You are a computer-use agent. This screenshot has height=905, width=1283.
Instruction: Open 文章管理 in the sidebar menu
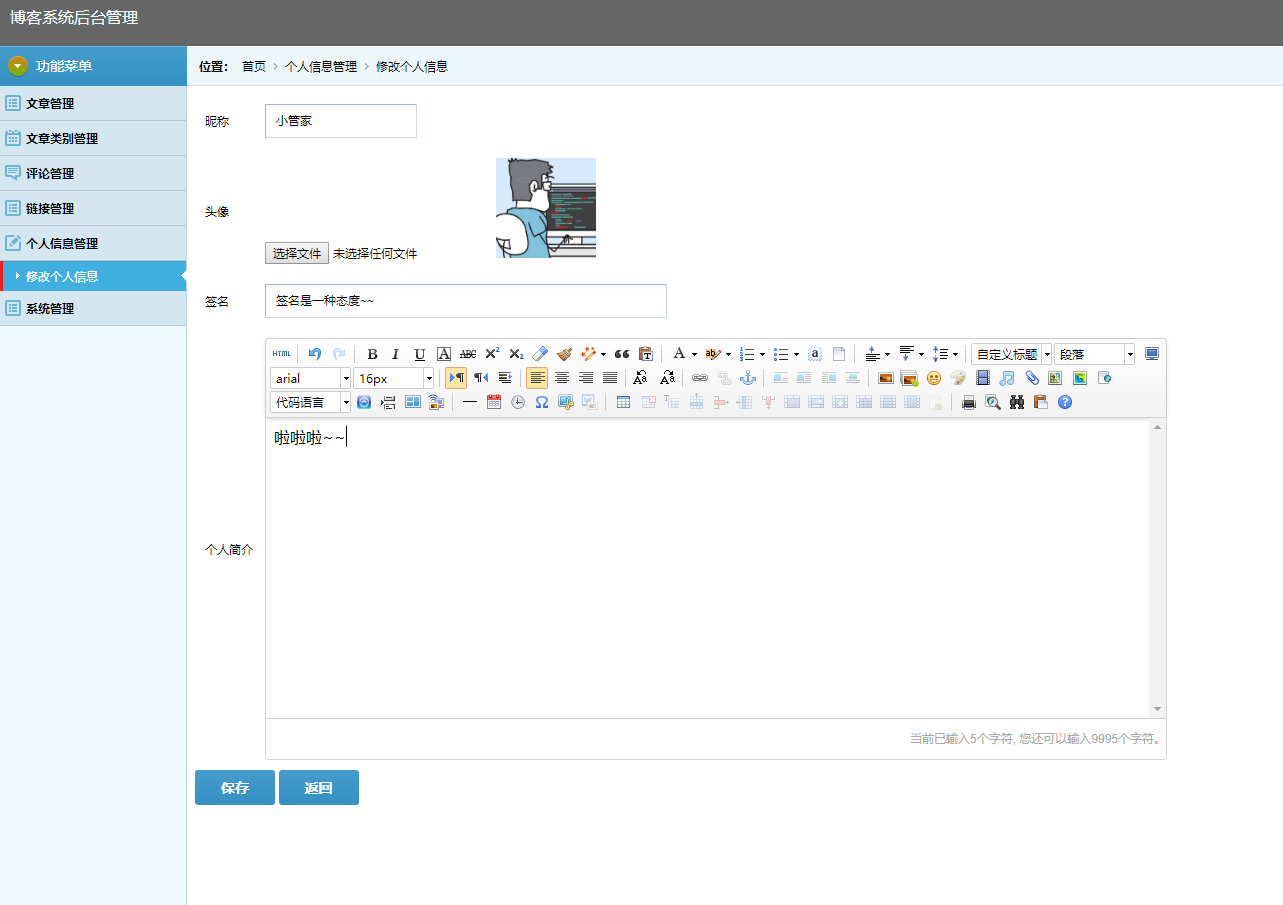point(50,103)
